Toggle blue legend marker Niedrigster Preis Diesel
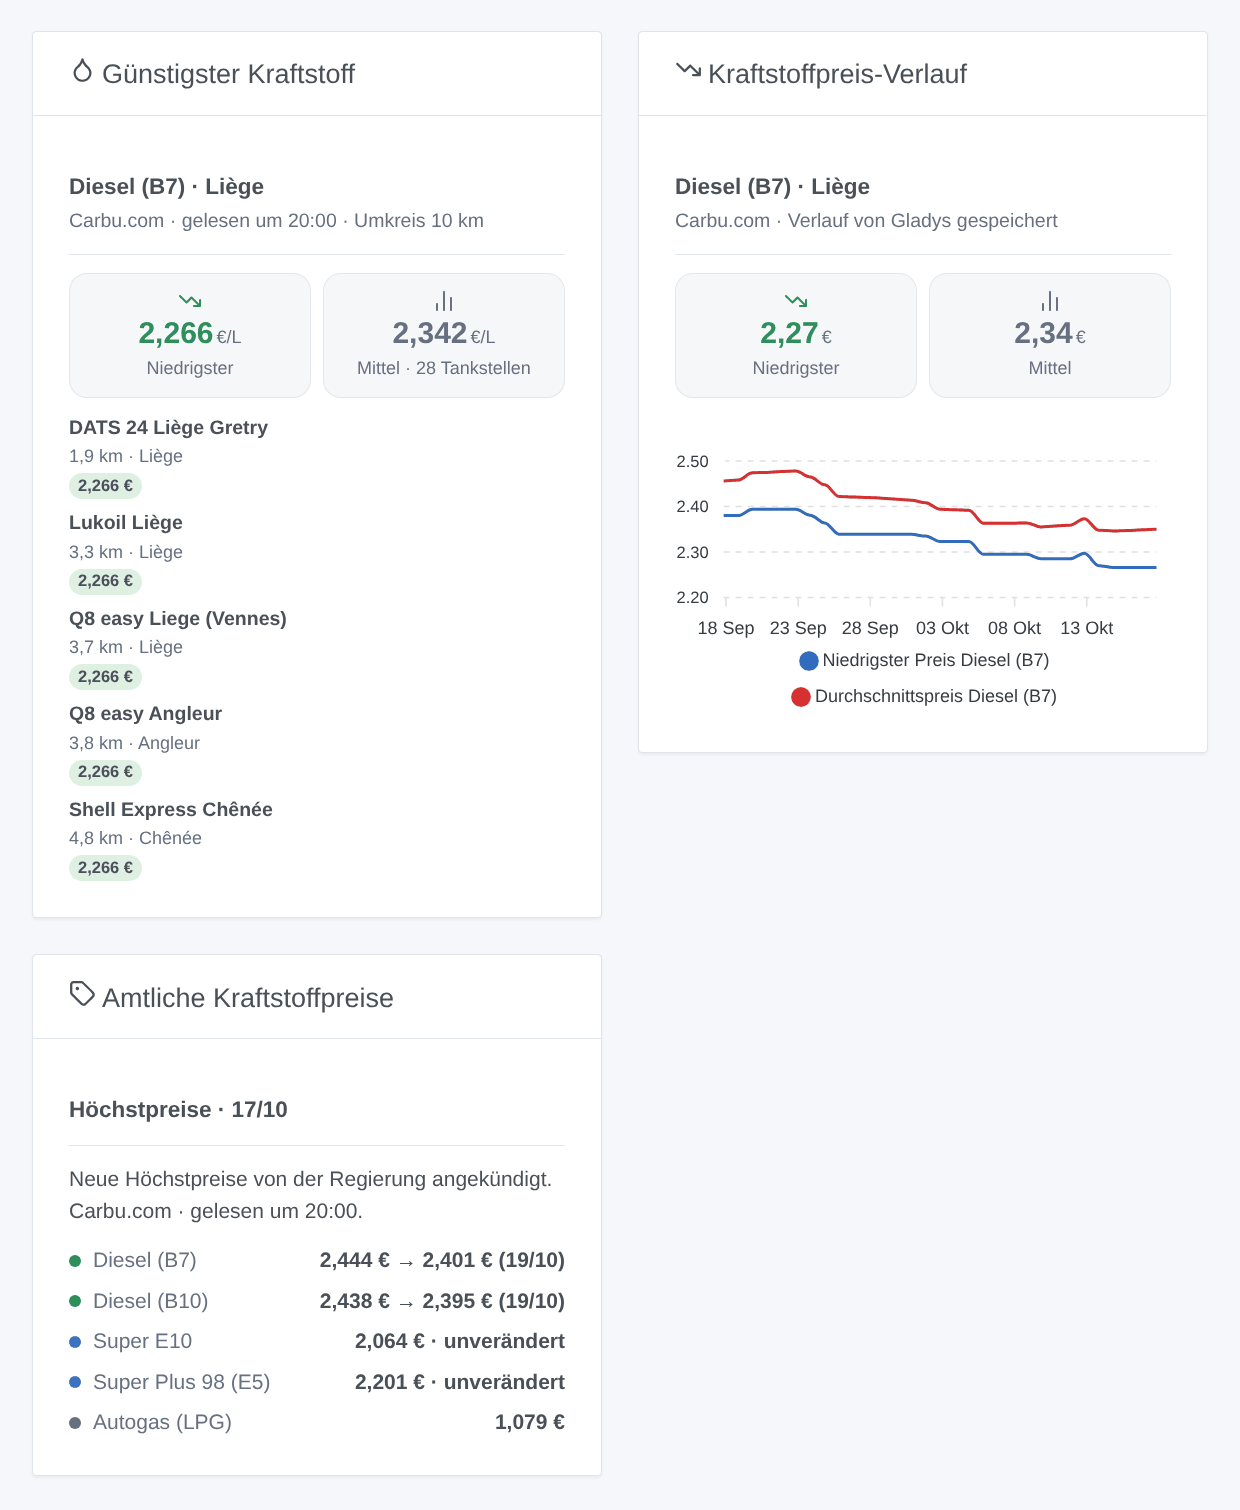This screenshot has width=1240, height=1510. (x=809, y=661)
